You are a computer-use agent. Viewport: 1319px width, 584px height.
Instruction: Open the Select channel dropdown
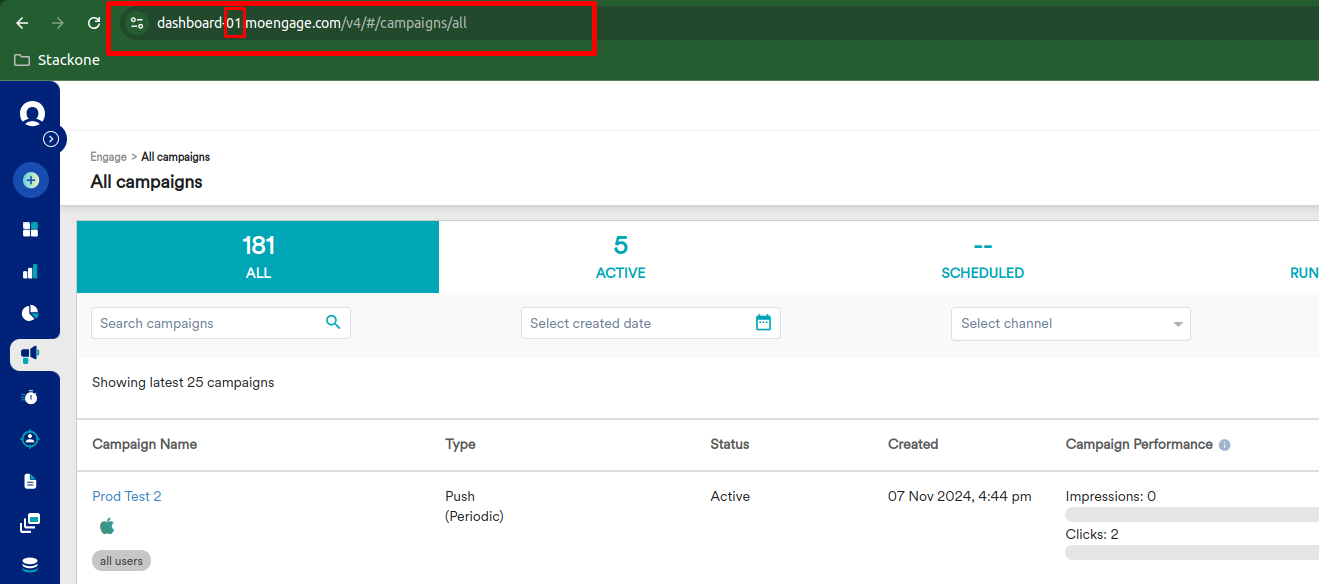click(x=1071, y=324)
